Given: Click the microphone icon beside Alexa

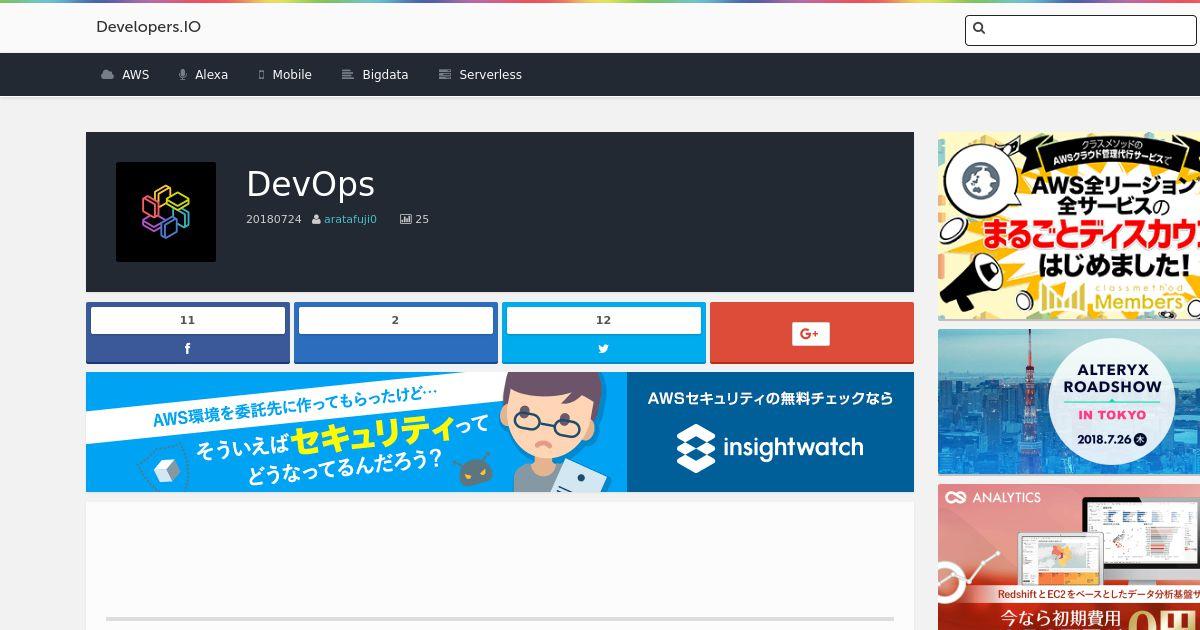Looking at the screenshot, I should (183, 75).
